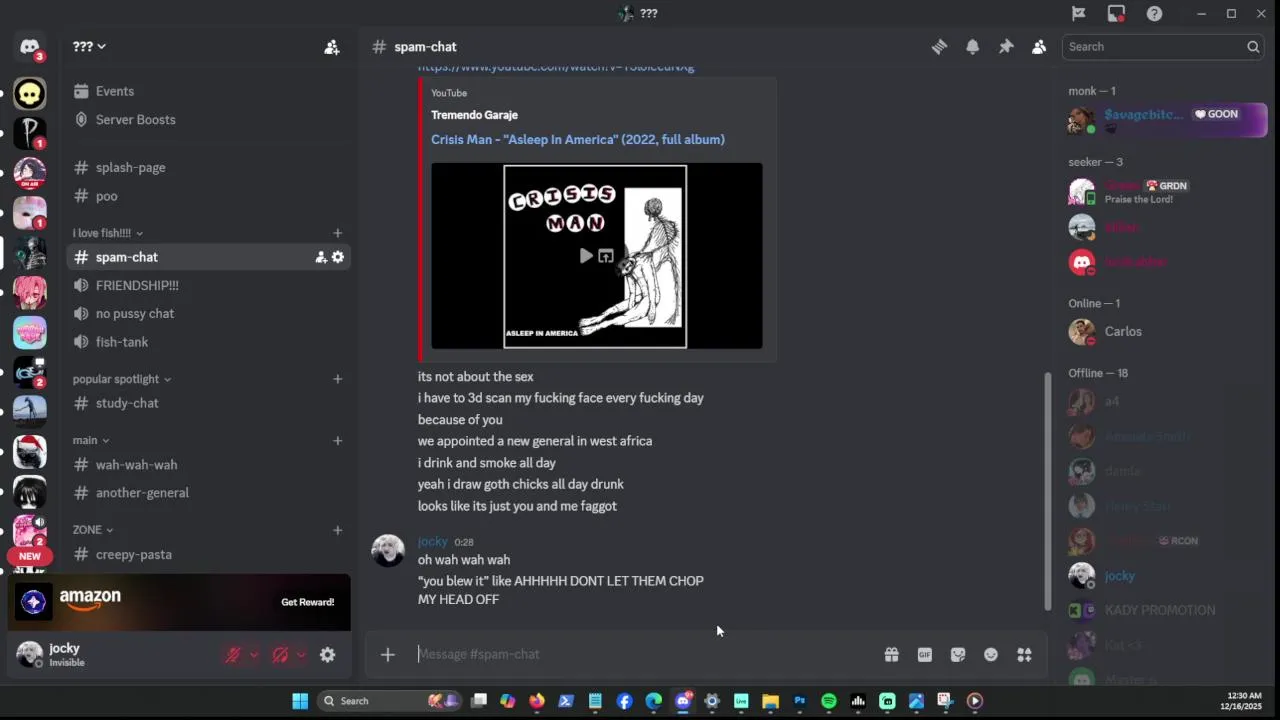1280x720 pixels.
Task: Open the Santa hat server icon
Action: (x=29, y=452)
